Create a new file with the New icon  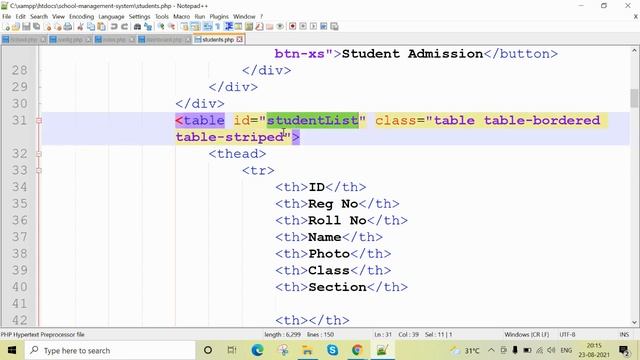point(7,27)
